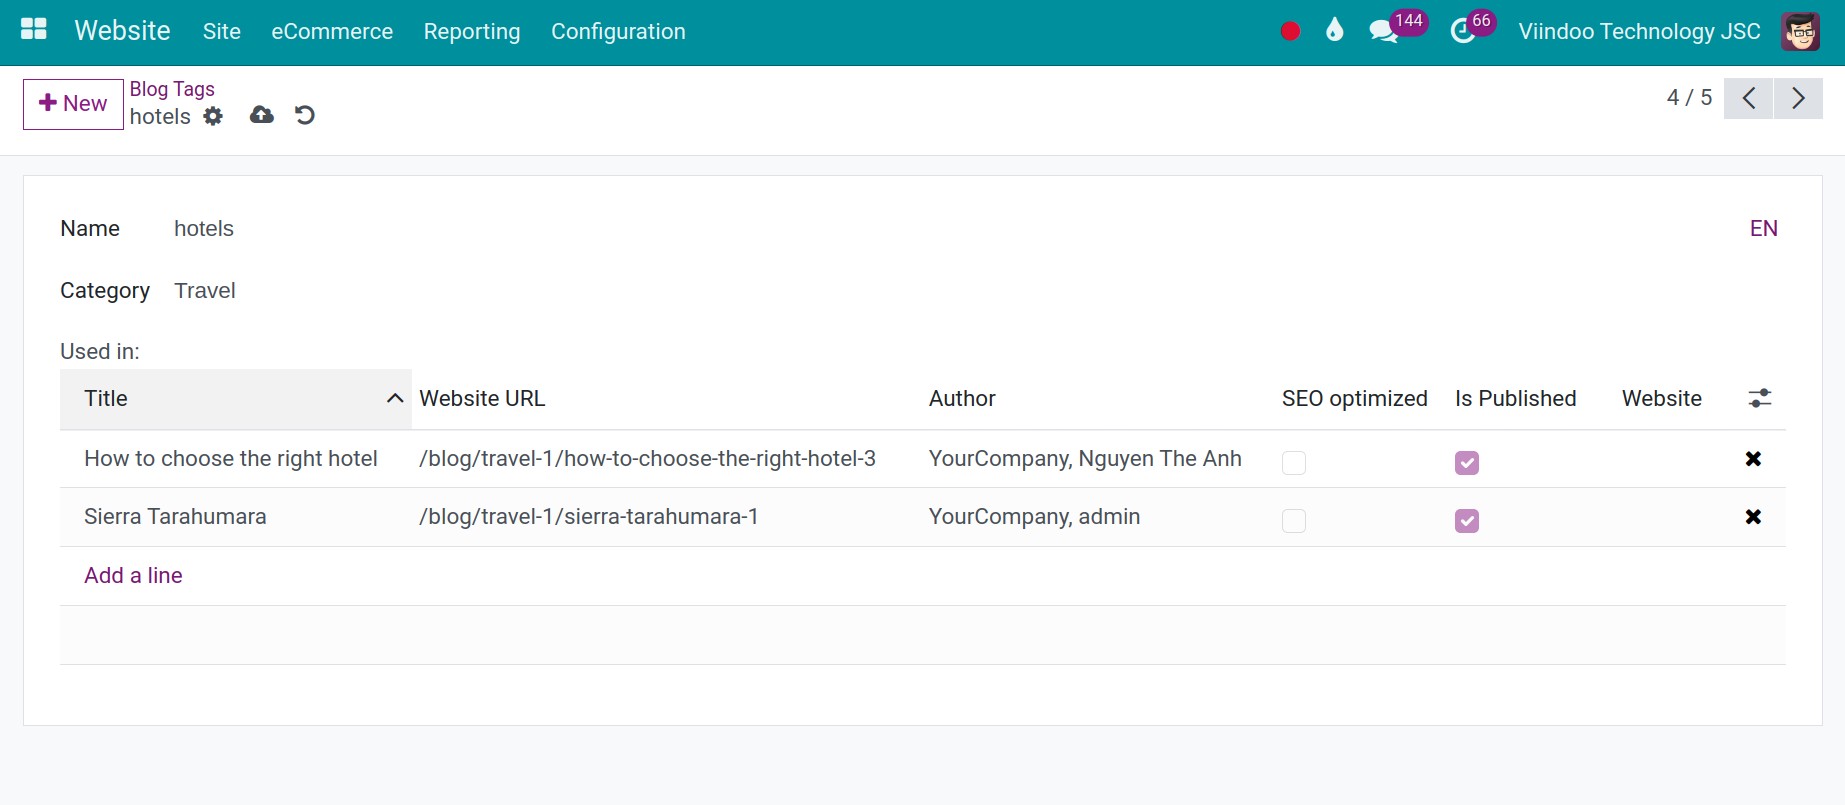
Task: Open the column options adjust icon
Action: [x=1760, y=398]
